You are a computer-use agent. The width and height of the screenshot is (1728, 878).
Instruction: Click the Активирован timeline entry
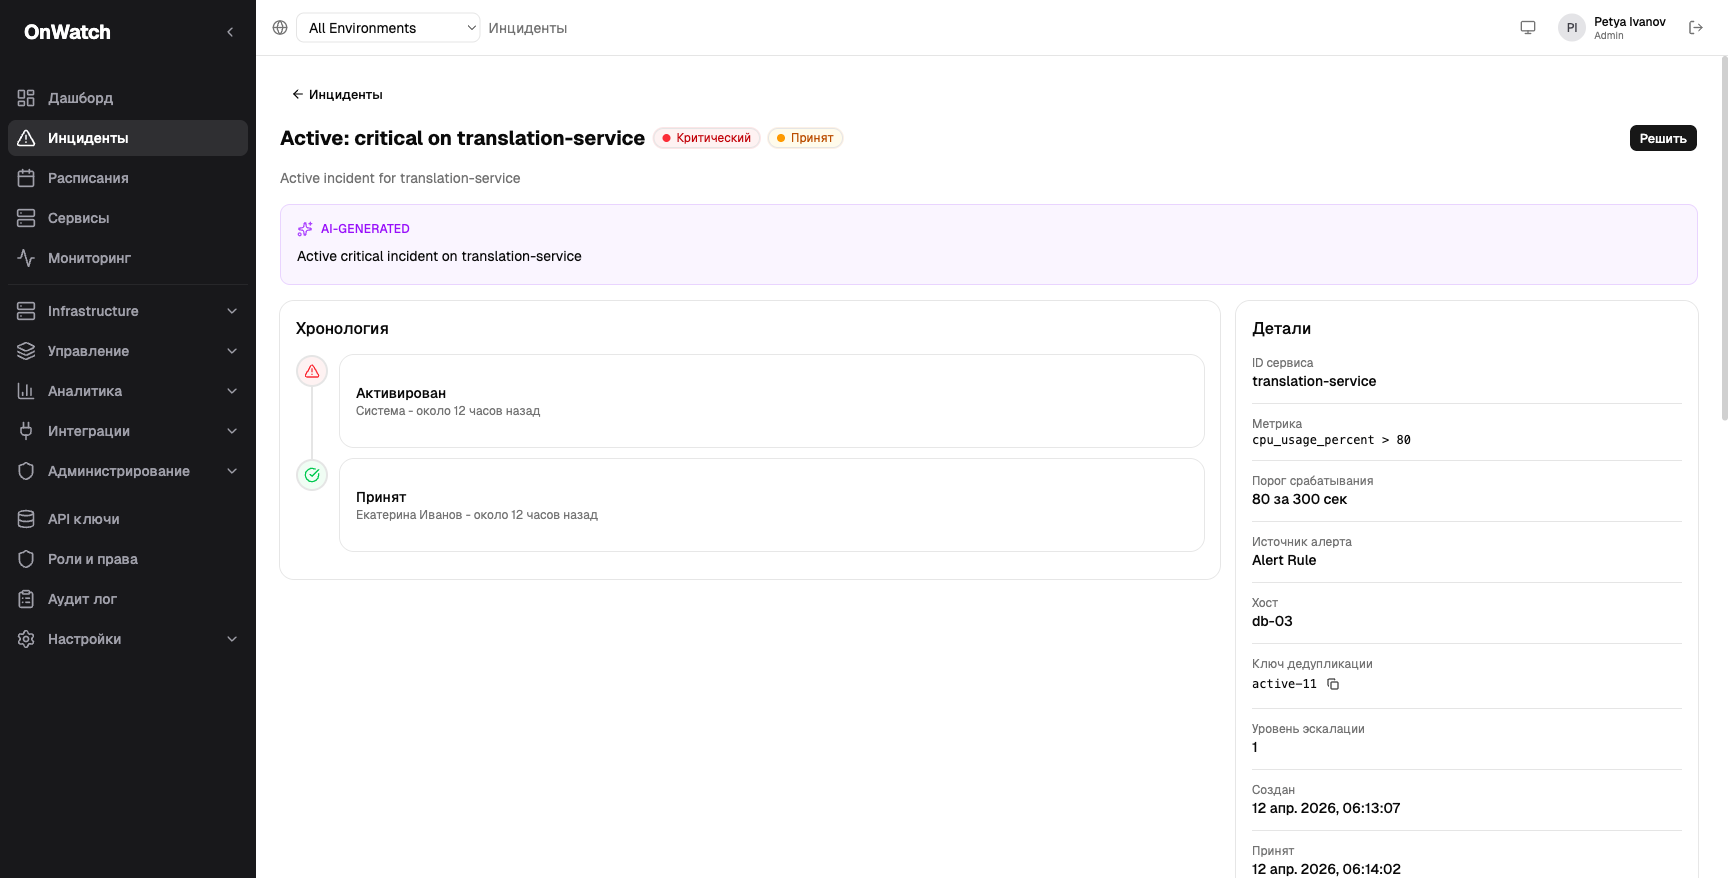(772, 401)
